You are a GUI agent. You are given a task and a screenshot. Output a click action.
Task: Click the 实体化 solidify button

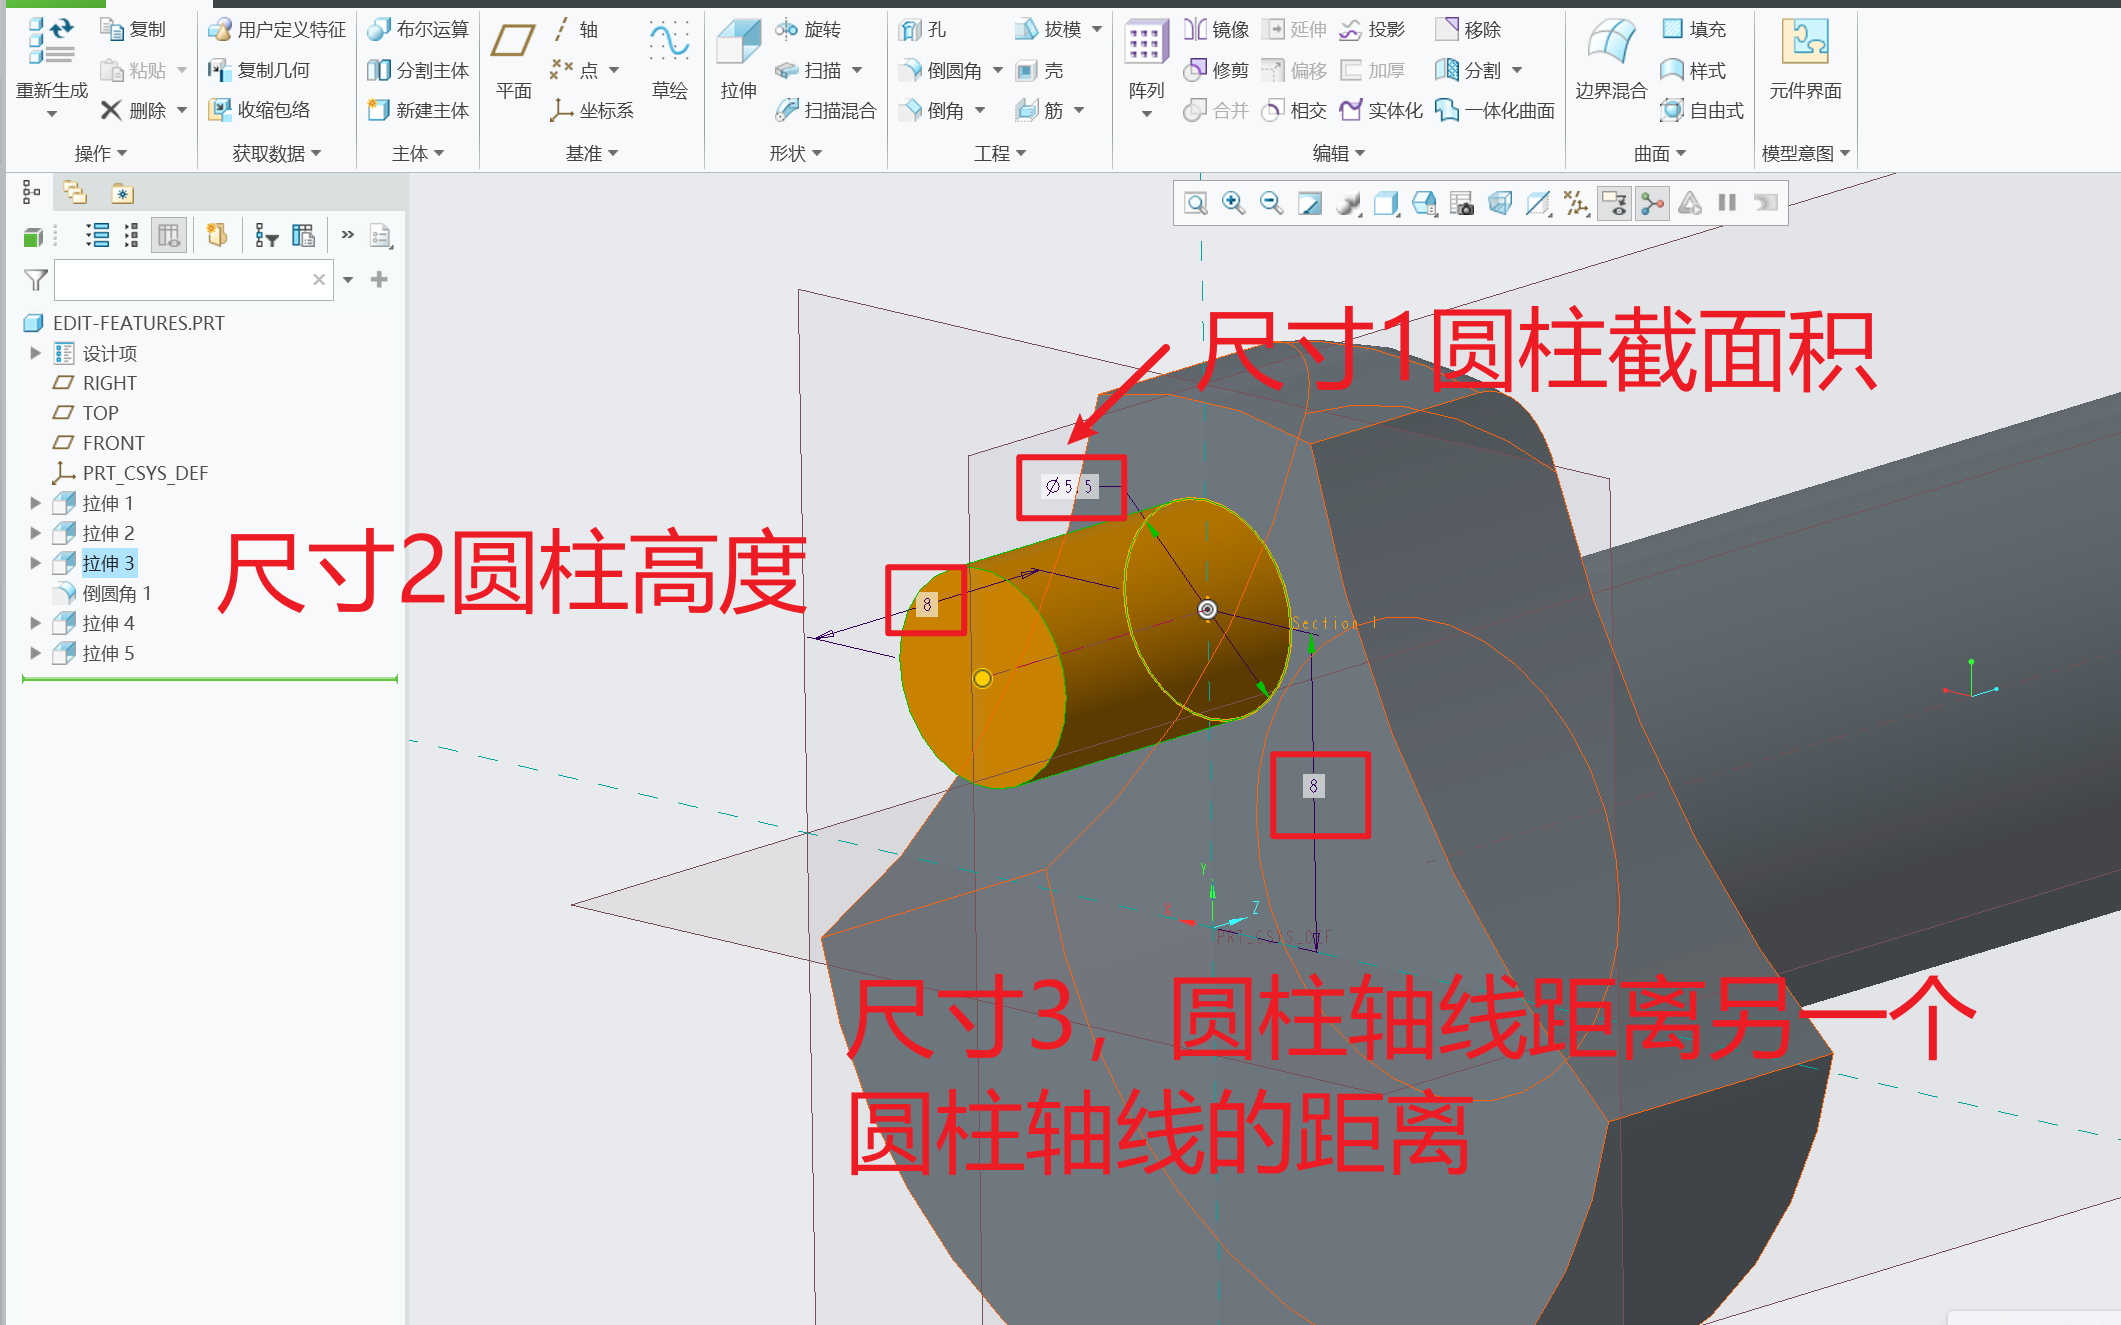(1381, 110)
